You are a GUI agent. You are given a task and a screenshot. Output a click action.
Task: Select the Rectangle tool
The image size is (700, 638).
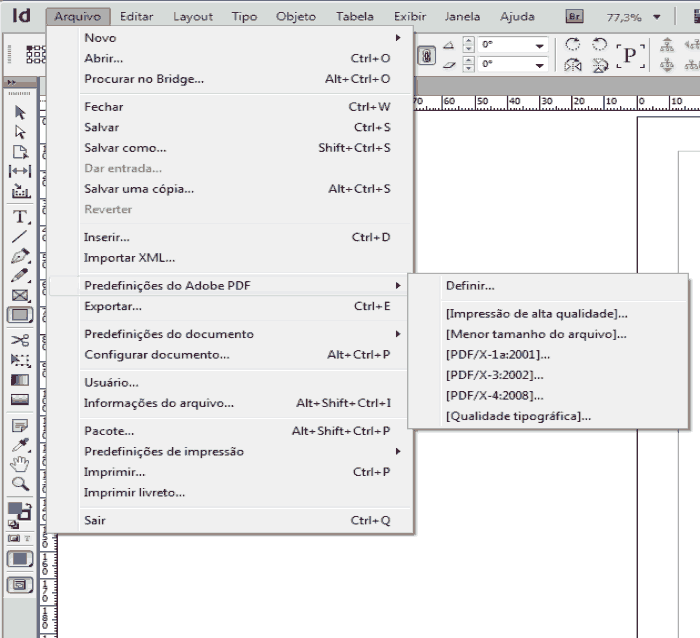[x=20, y=315]
